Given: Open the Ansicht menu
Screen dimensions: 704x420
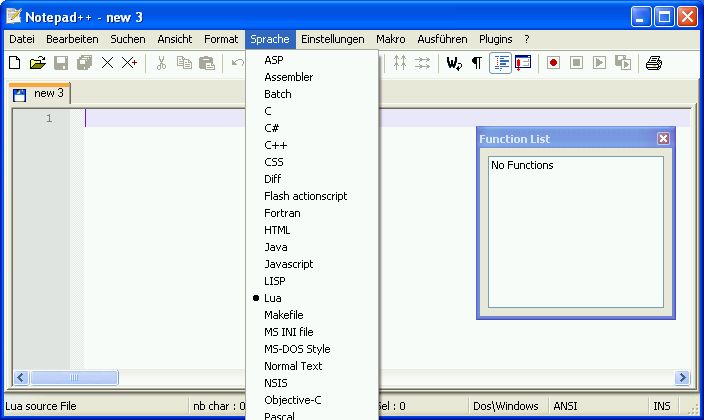Looking at the screenshot, I should pos(175,39).
